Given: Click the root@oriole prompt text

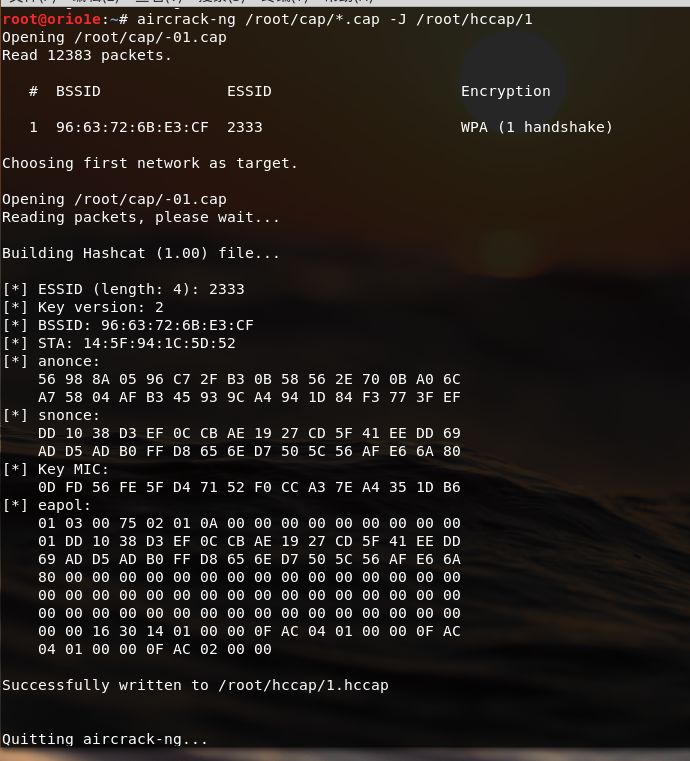Looking at the screenshot, I should (51, 19).
